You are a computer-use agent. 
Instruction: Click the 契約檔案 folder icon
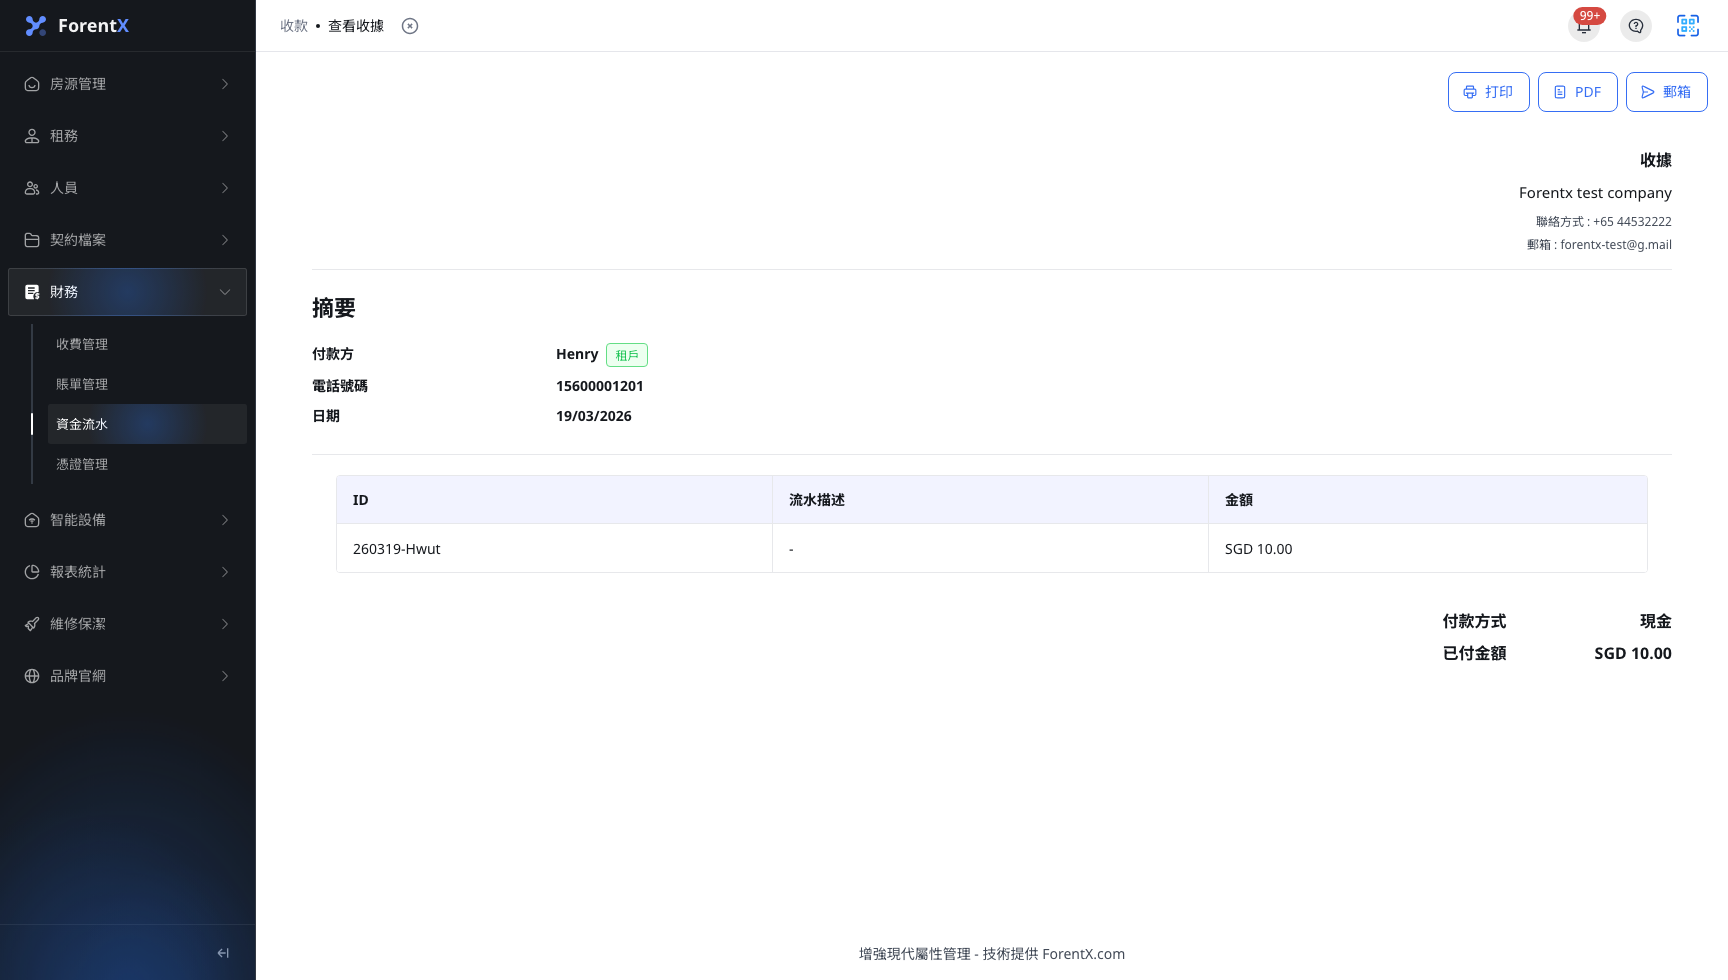coord(32,240)
